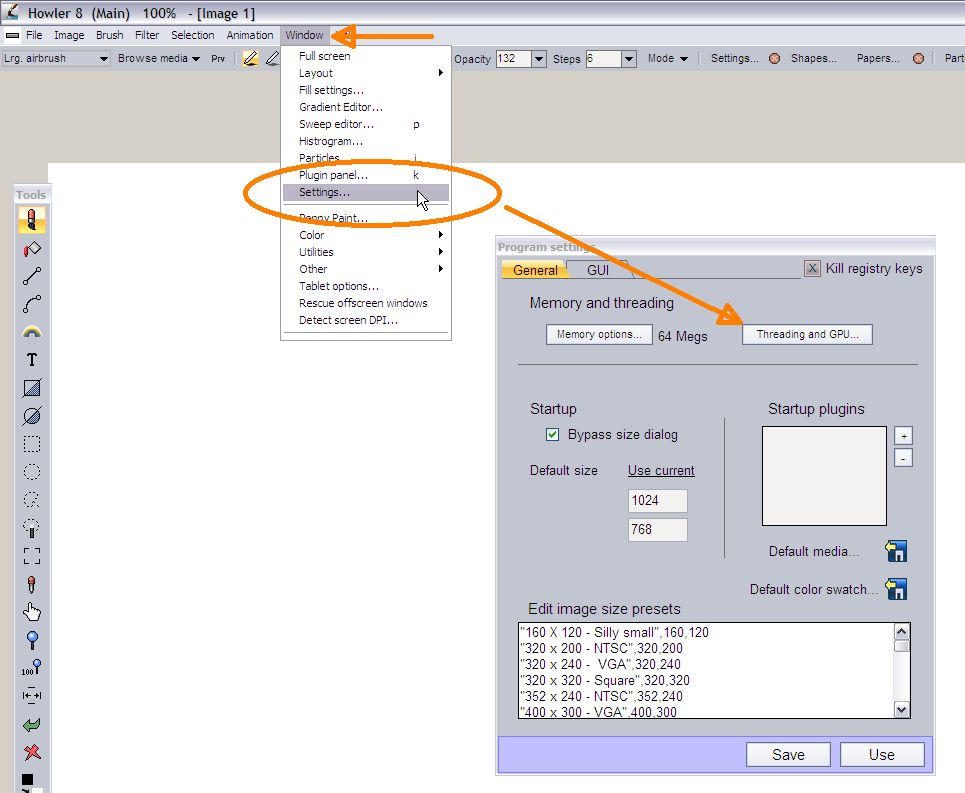Toggle the Kill registry keys checkbox
The height and width of the screenshot is (793, 965).
tap(813, 268)
